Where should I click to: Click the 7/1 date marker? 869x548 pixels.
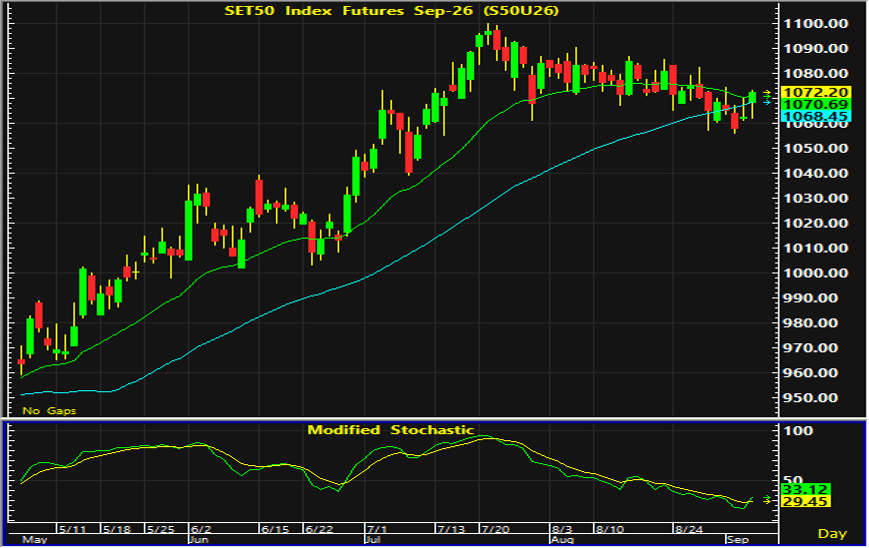point(376,529)
